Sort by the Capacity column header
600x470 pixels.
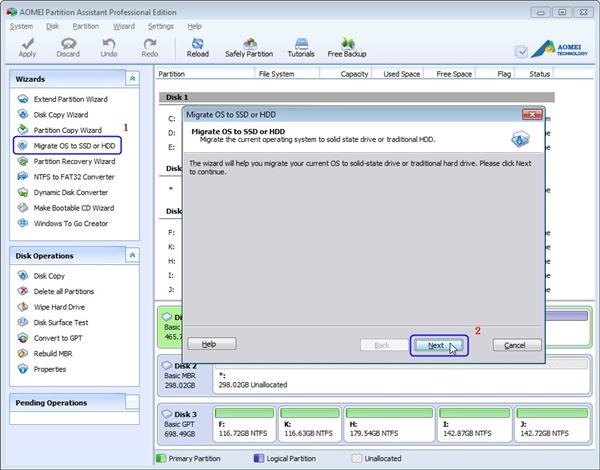(x=346, y=74)
